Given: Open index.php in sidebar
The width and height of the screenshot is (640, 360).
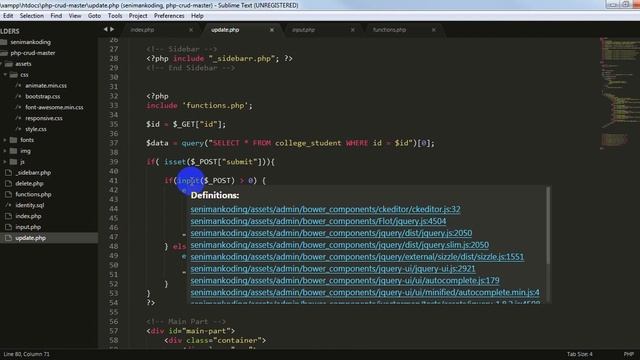Looking at the screenshot, I should pos(28,216).
